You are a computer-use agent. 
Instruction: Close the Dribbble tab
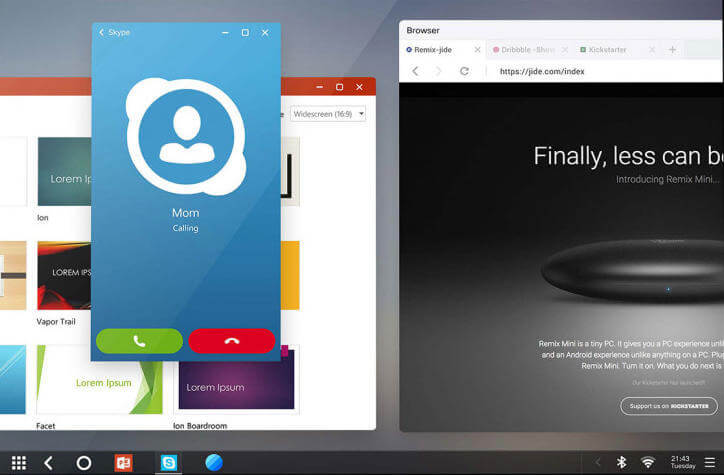pos(564,49)
